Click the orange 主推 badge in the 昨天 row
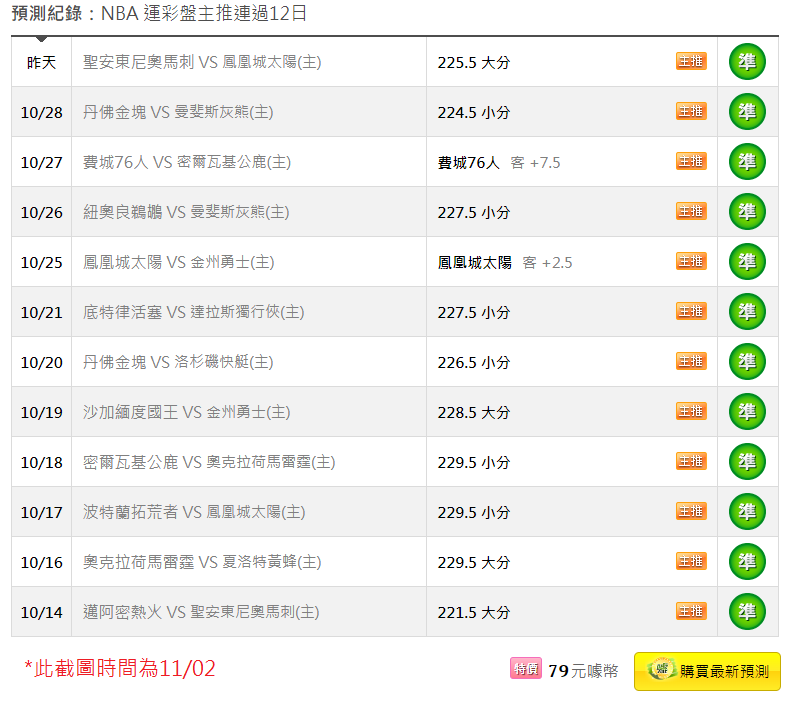 pos(691,61)
